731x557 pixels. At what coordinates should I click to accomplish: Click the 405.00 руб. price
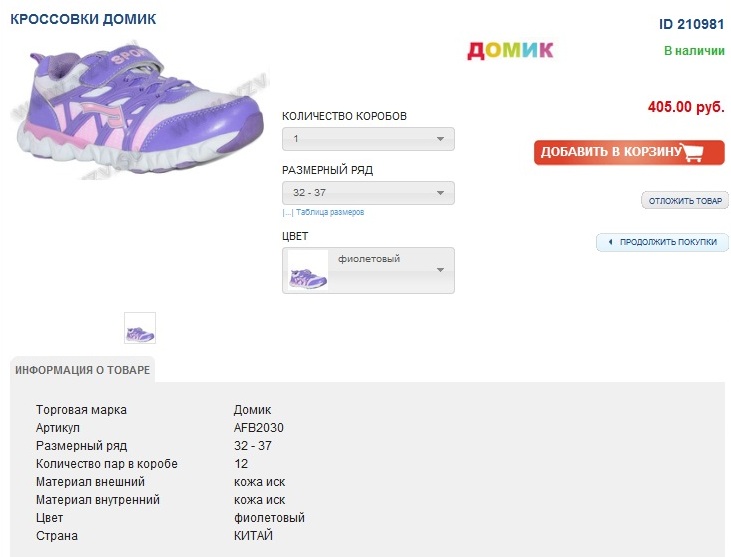point(686,107)
